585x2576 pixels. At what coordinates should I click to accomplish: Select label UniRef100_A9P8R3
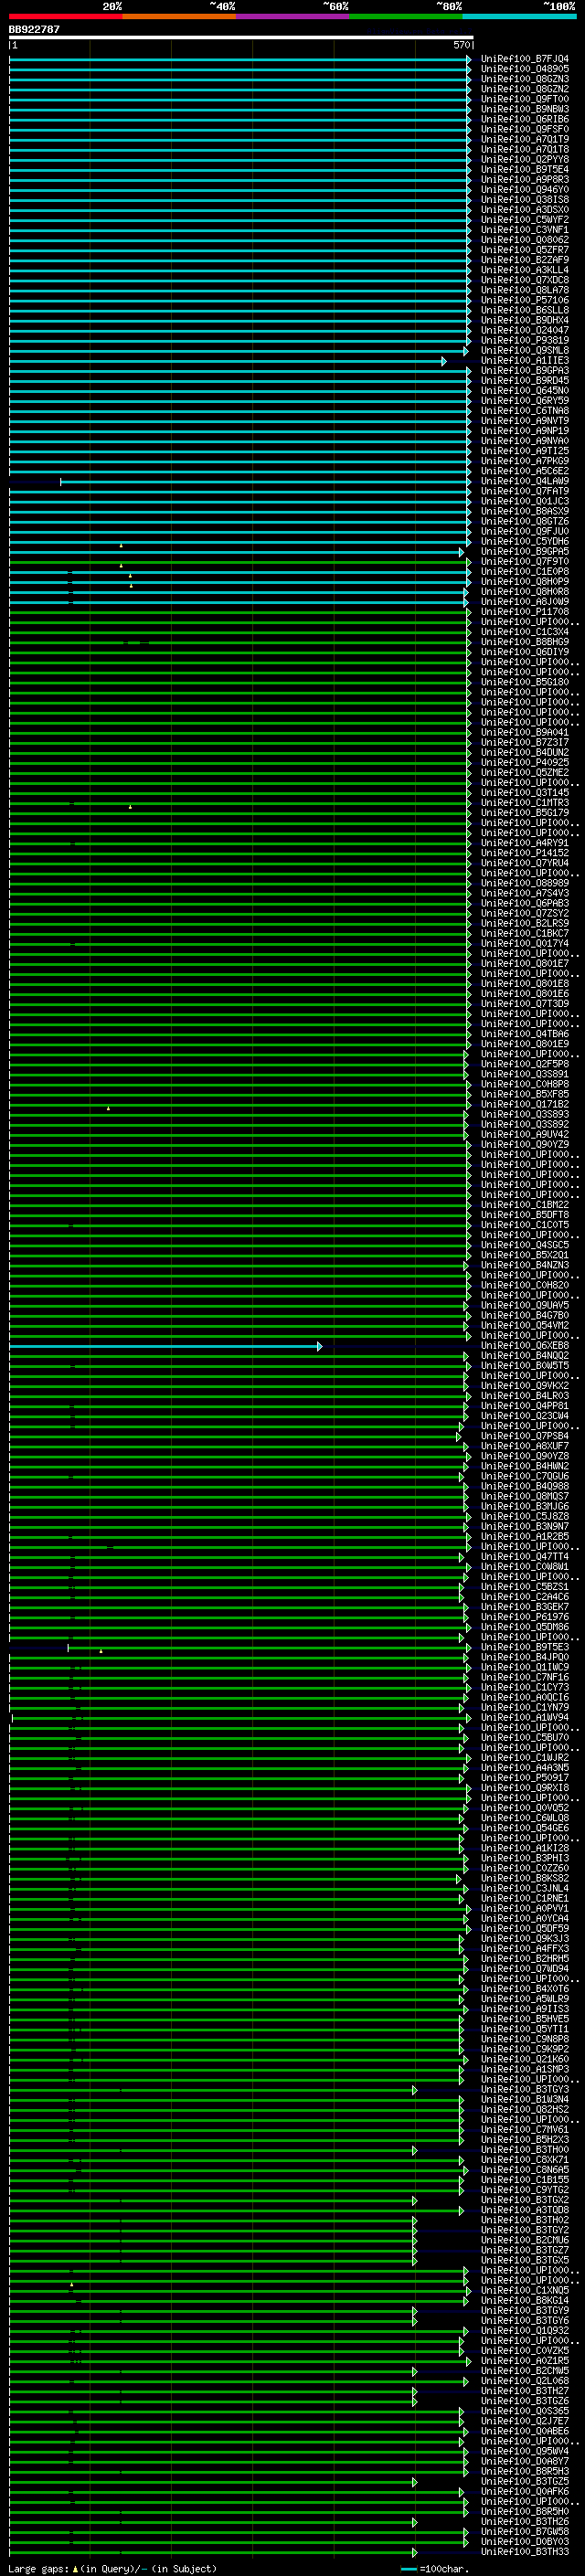525,180
